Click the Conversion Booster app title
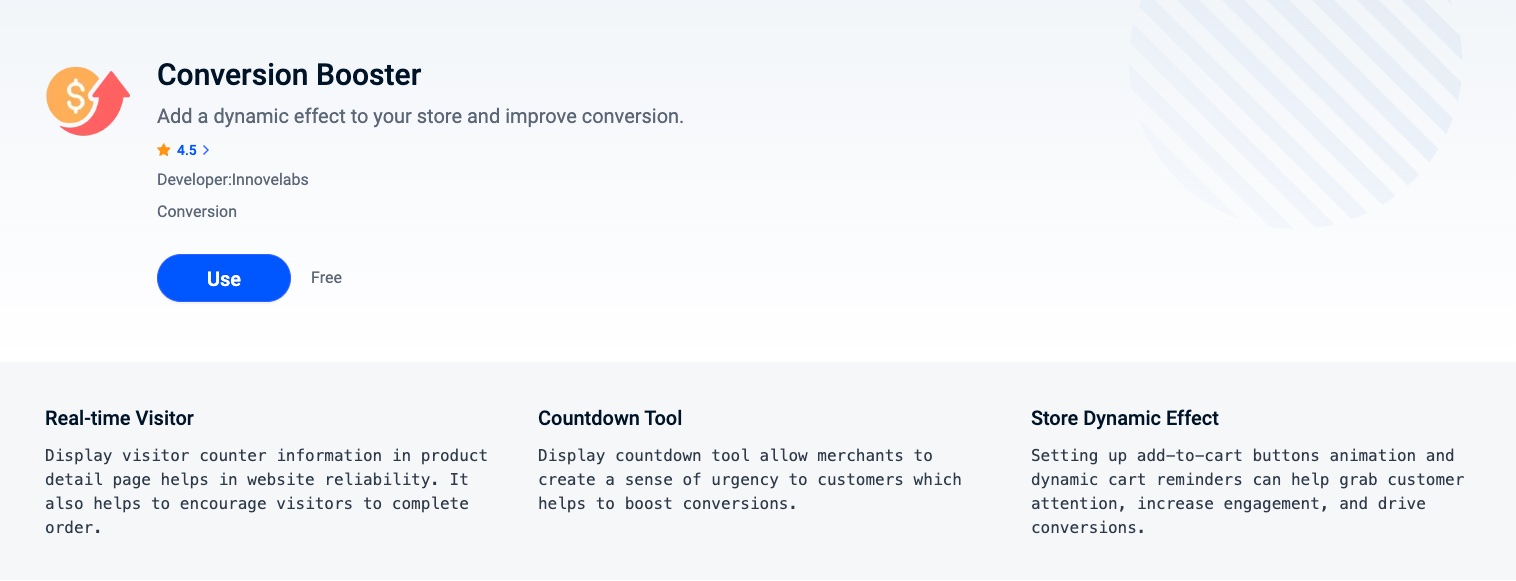The width and height of the screenshot is (1516, 581). pos(289,75)
